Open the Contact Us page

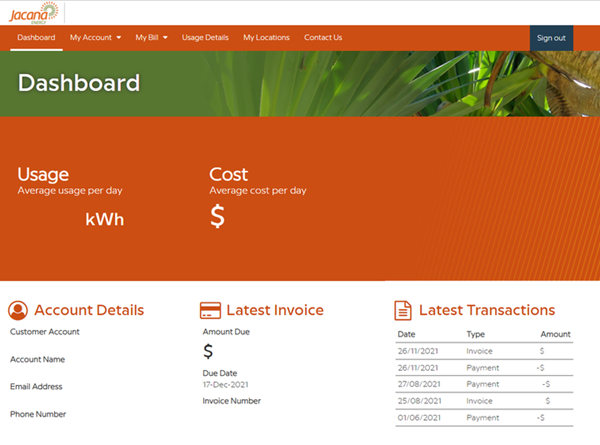click(x=323, y=37)
